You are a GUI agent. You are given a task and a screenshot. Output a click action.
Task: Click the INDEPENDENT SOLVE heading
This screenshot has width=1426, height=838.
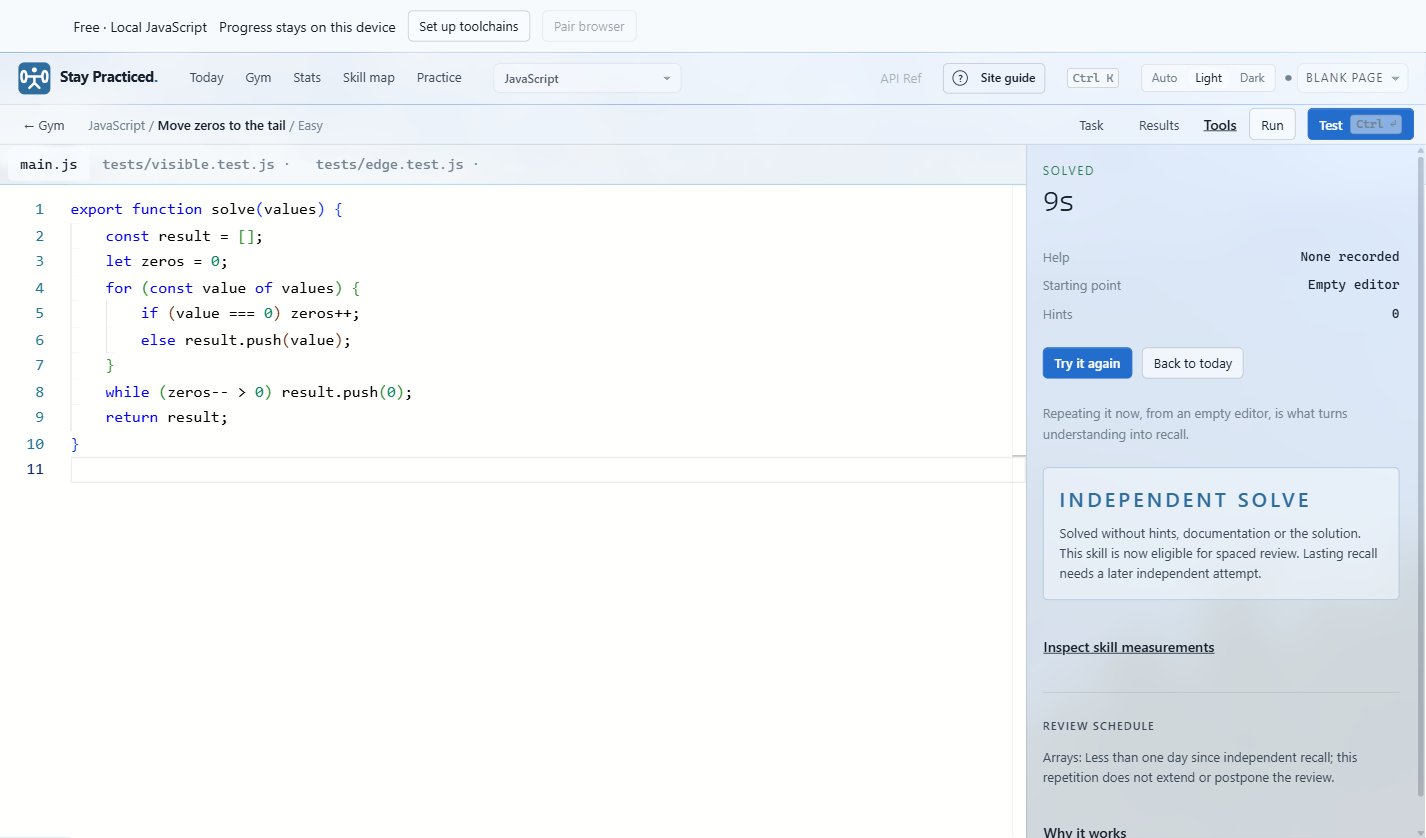1184,500
